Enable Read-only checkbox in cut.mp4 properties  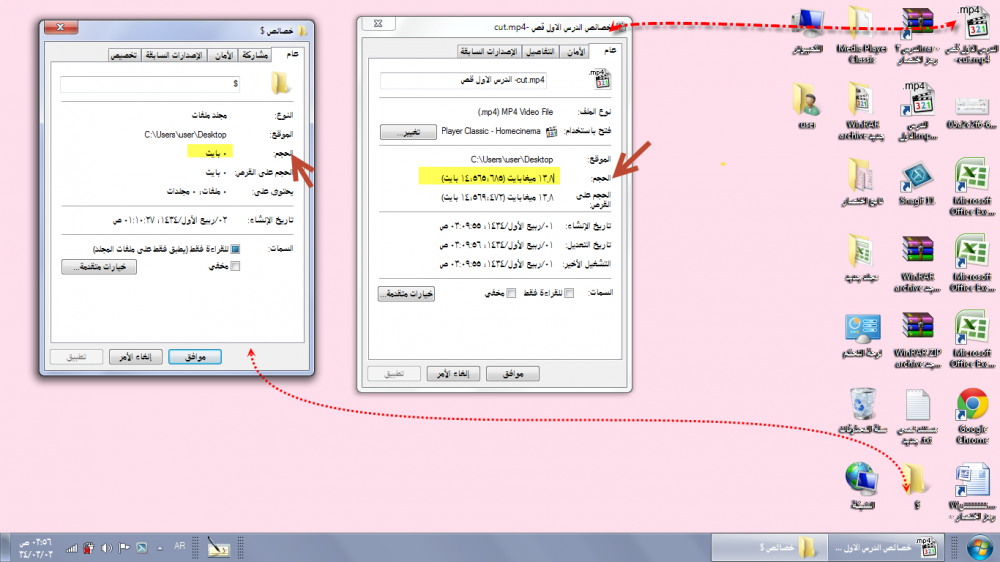point(569,293)
